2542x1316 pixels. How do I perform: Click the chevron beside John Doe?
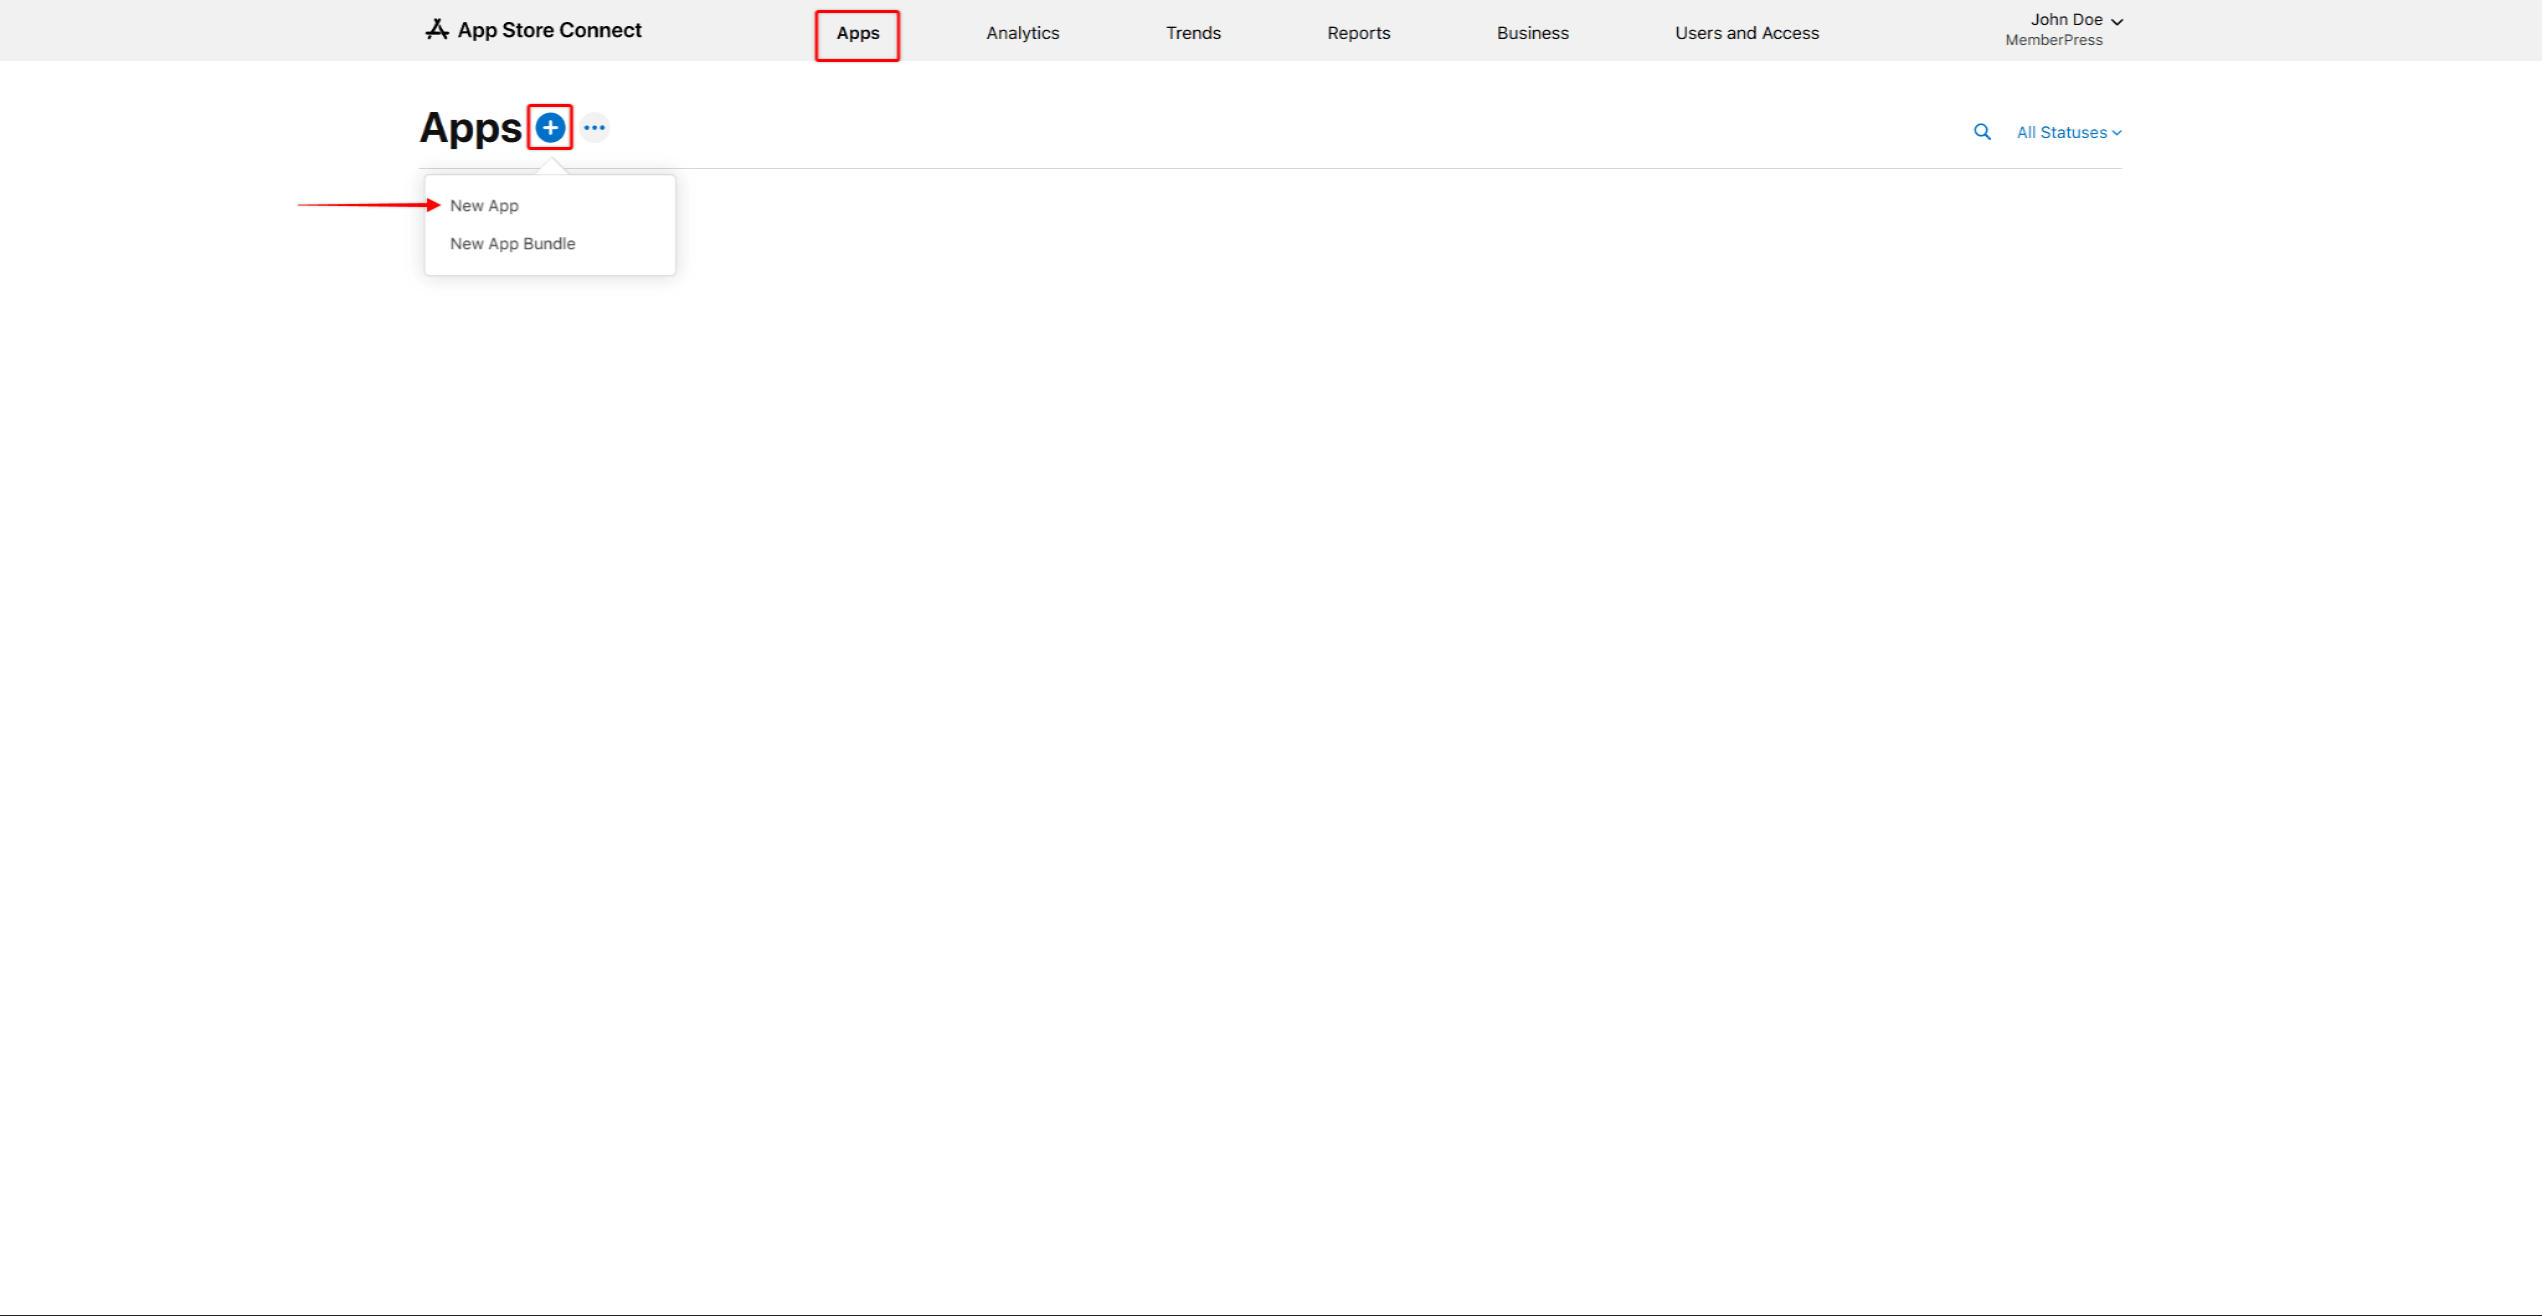(x=2117, y=20)
